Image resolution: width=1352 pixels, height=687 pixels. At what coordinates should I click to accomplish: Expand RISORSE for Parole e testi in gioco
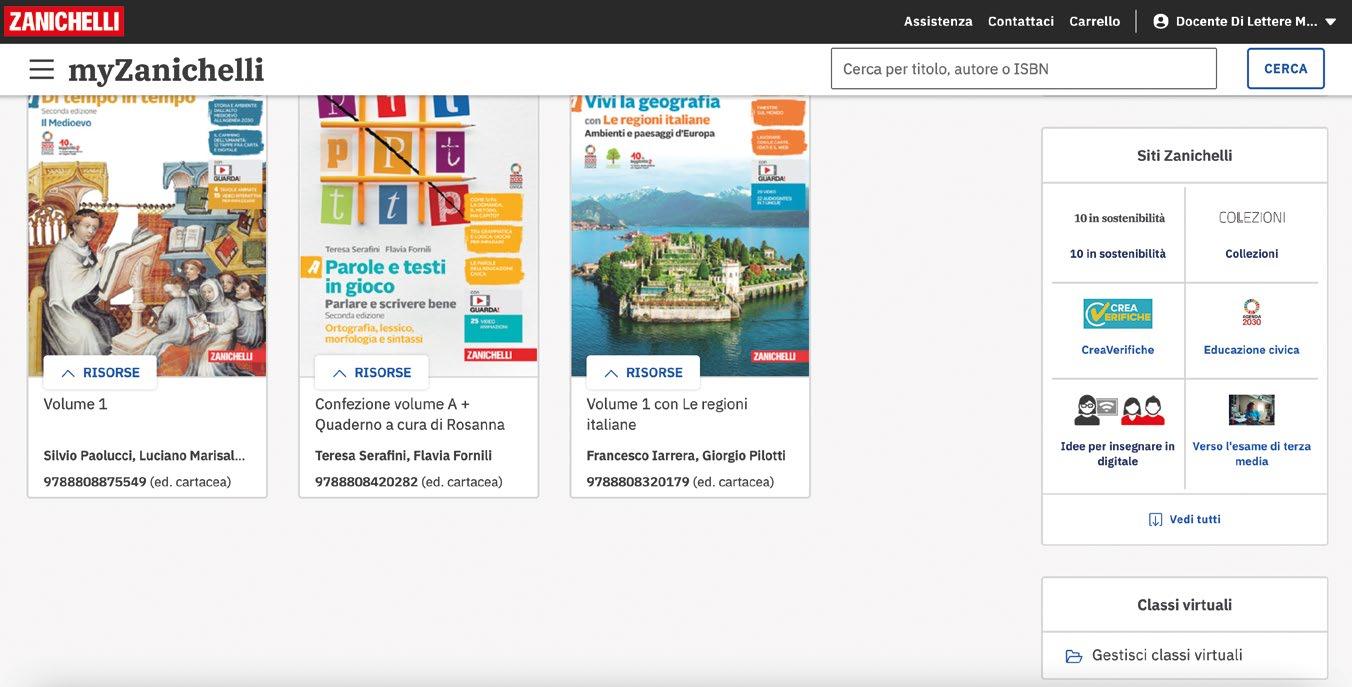[x=371, y=373]
